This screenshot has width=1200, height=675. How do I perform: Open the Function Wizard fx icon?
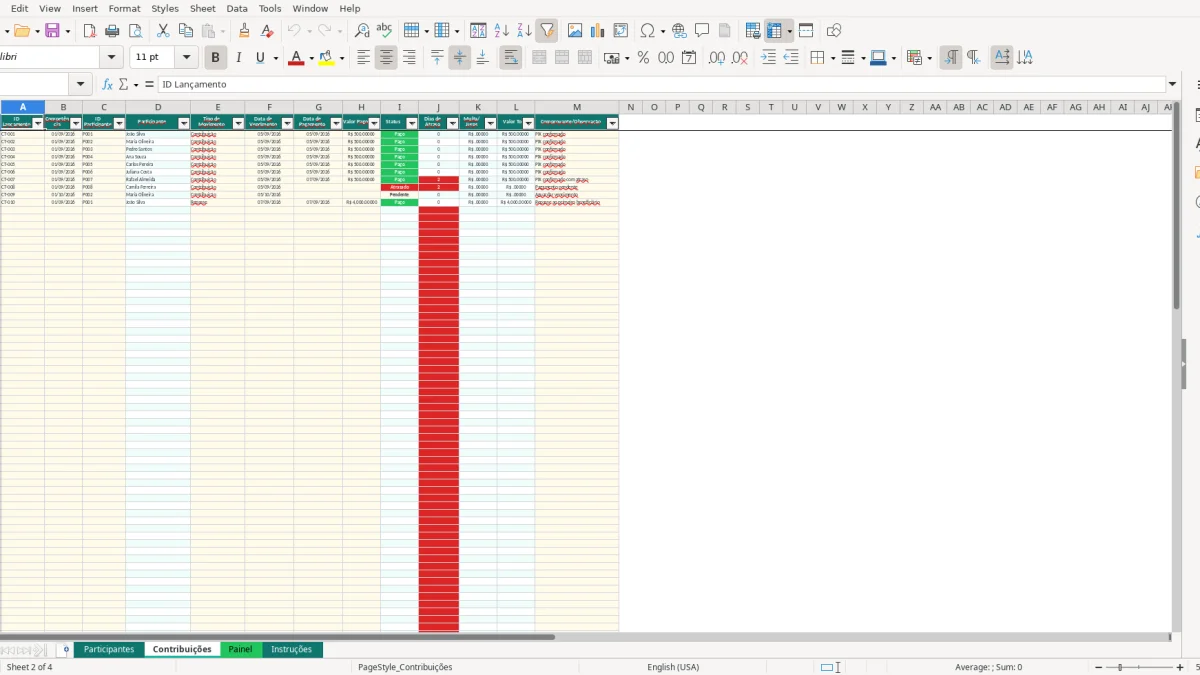click(x=107, y=85)
